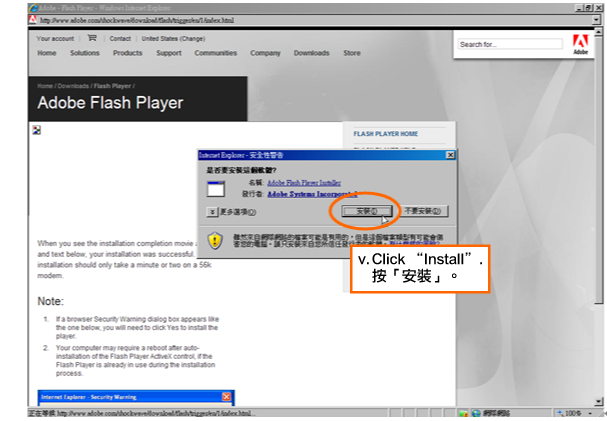This screenshot has width=607, height=421.
Task: Click the Install (安裝) button
Action: tap(366, 212)
